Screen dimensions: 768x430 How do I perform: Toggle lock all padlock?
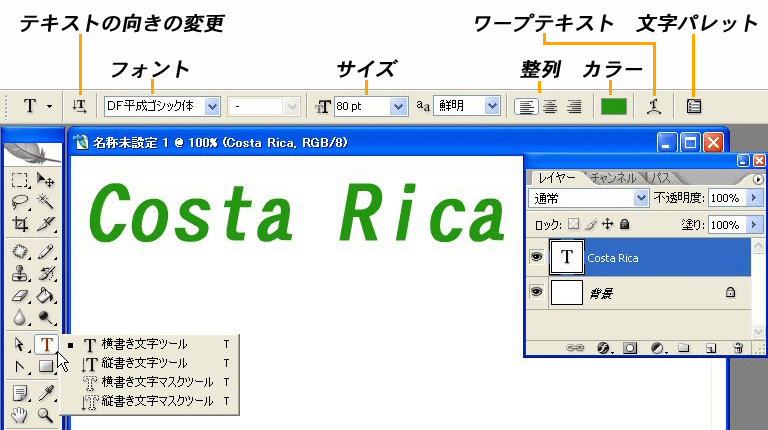[x=624, y=224]
